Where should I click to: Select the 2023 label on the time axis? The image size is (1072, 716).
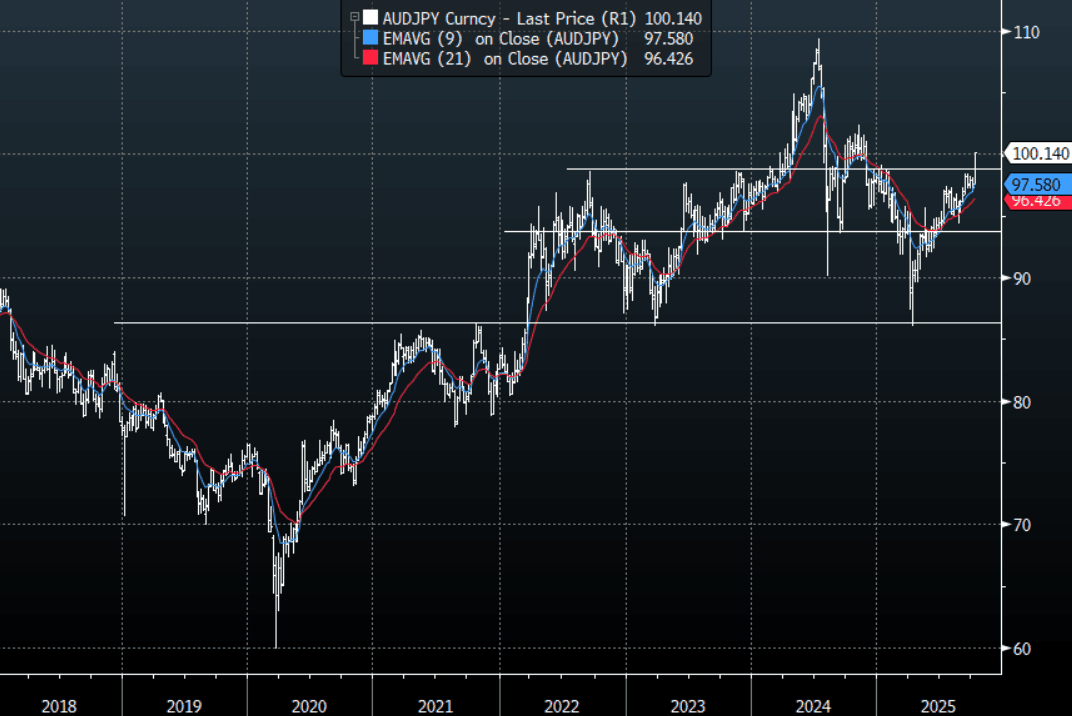tap(688, 706)
